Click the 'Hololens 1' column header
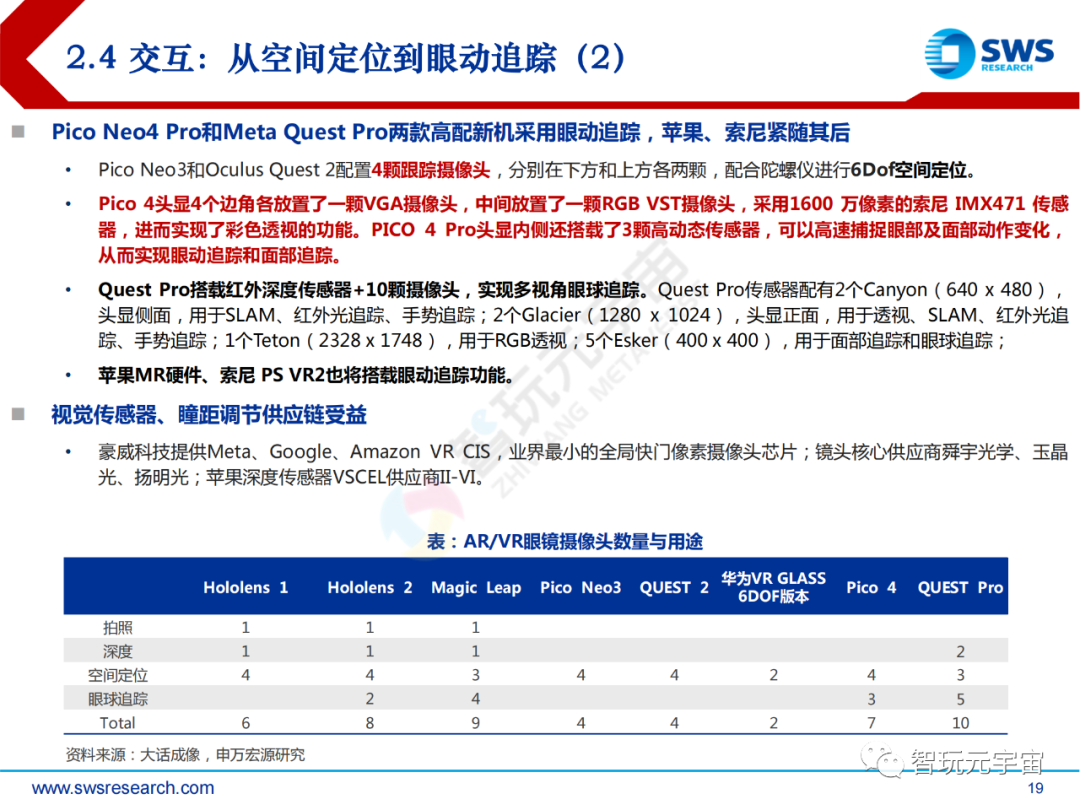 (x=245, y=588)
